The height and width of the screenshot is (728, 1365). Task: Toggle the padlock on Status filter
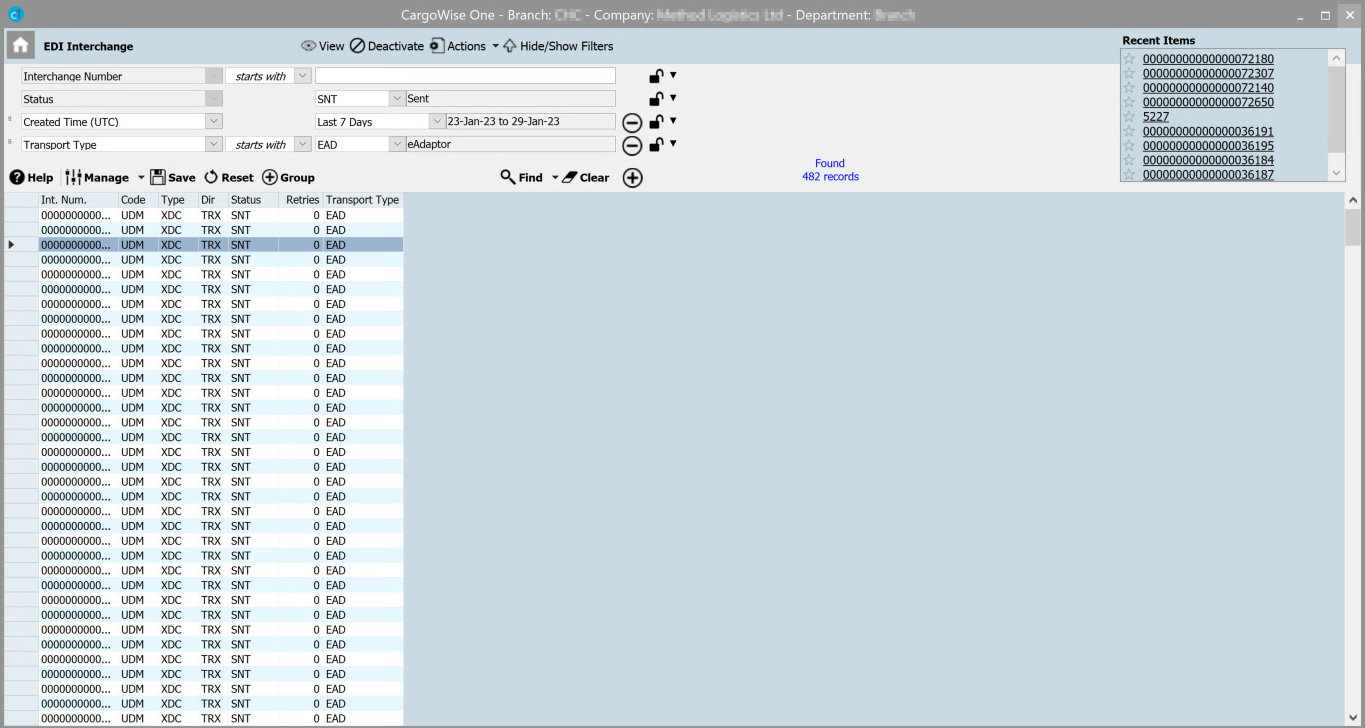pyautogui.click(x=656, y=99)
